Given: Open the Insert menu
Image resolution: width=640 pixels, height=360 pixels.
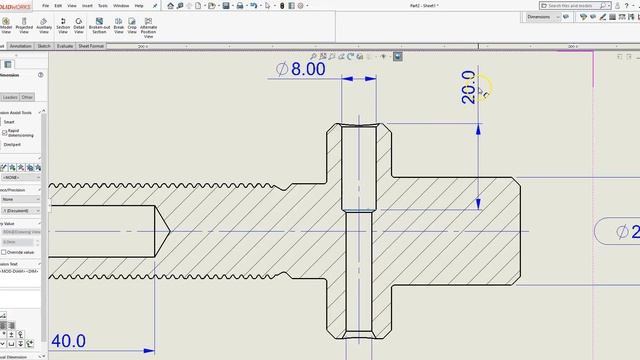Looking at the screenshot, I should (87, 6).
